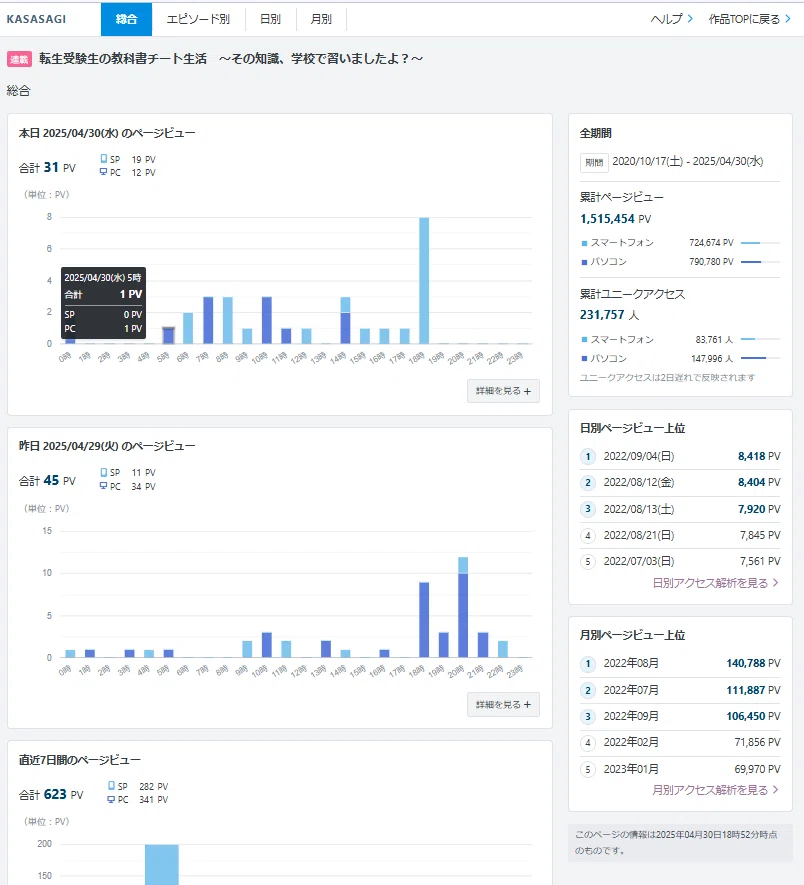Click the 231,757 人 unique access value

pyautogui.click(x=609, y=315)
